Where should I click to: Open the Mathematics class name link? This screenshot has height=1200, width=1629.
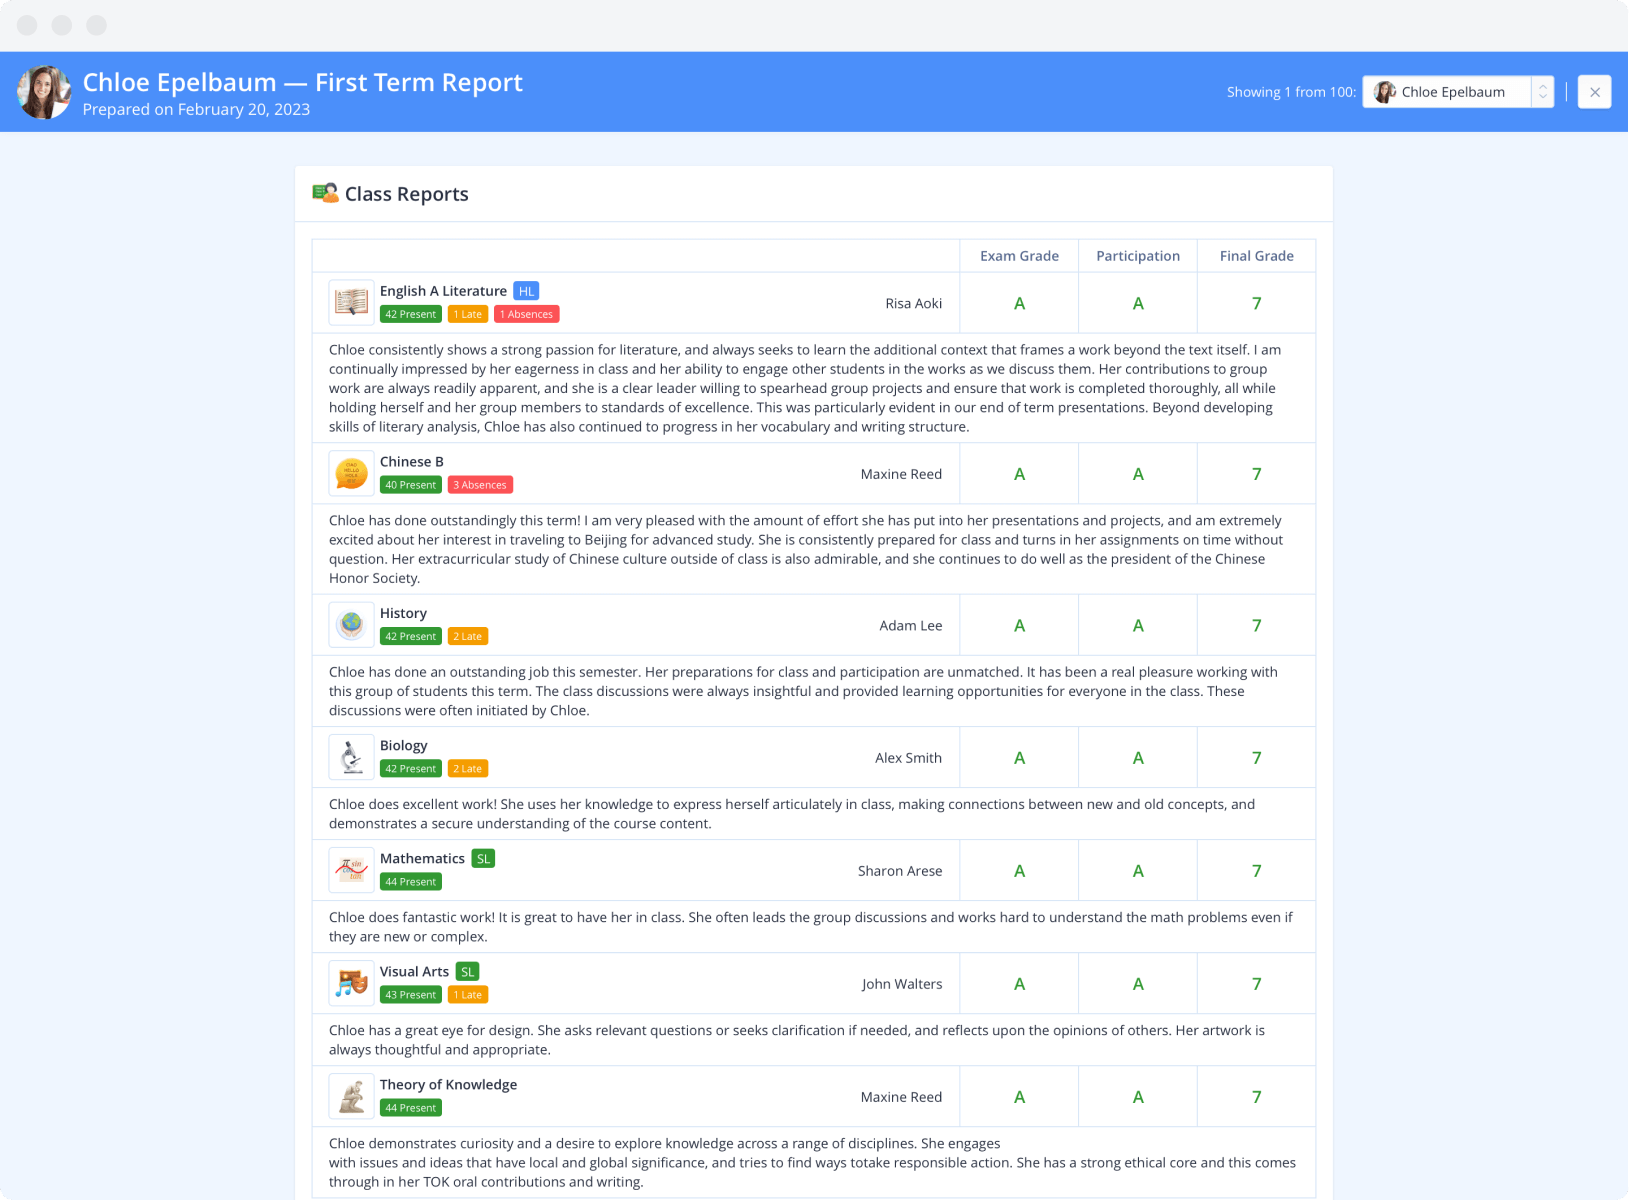click(x=422, y=858)
